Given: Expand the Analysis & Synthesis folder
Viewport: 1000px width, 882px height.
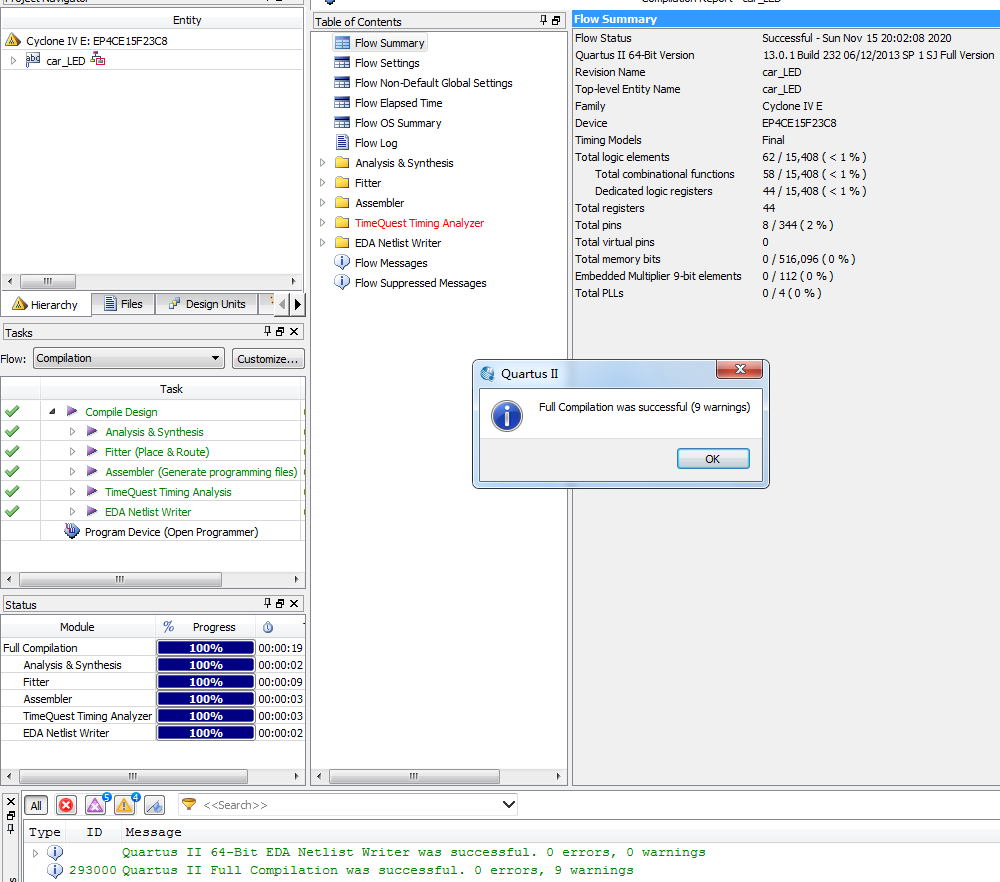Looking at the screenshot, I should [323, 163].
